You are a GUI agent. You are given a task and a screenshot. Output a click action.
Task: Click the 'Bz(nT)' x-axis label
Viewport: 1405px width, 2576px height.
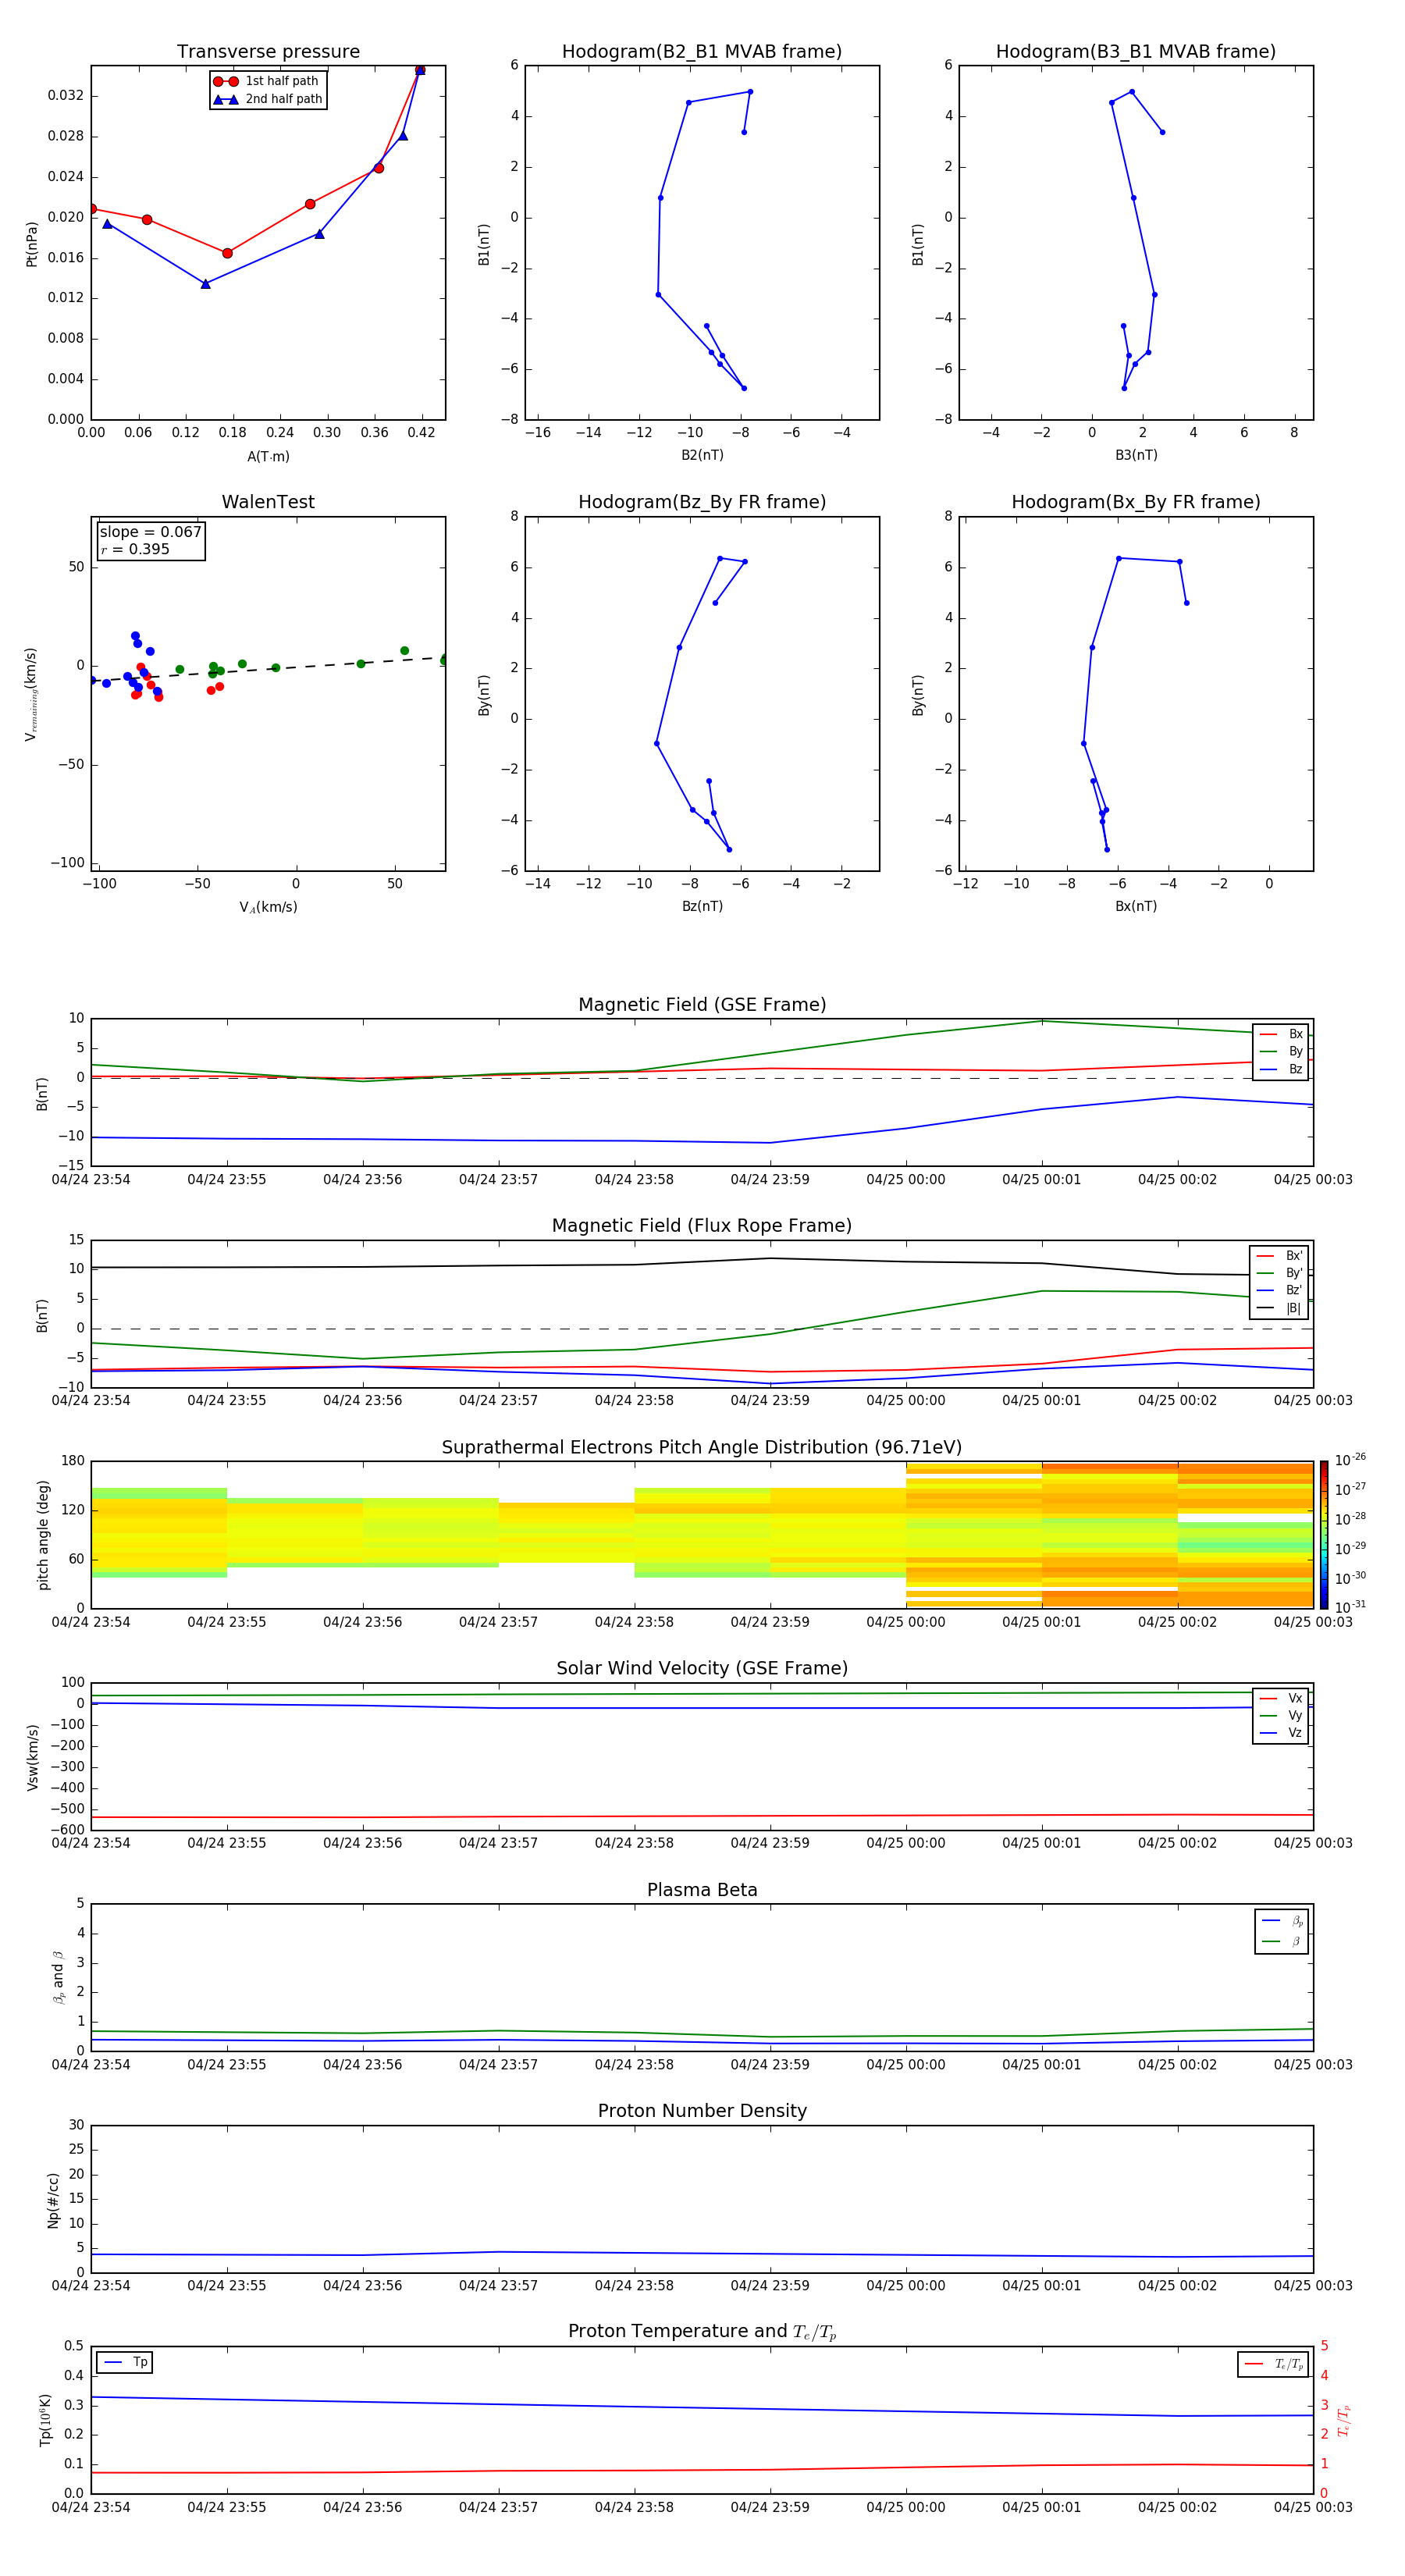702,906
